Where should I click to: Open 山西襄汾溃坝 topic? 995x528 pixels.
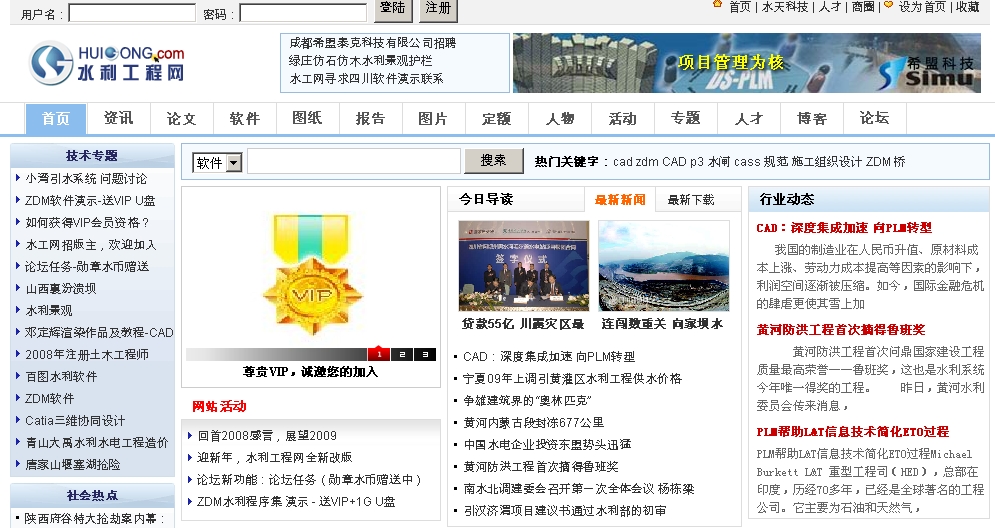tap(61, 289)
